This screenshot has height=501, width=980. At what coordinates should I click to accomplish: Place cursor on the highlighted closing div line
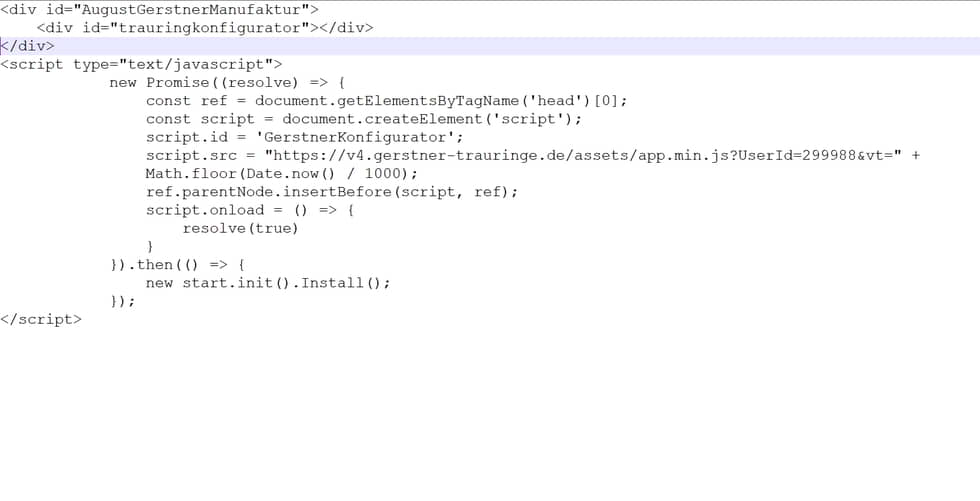point(28,46)
